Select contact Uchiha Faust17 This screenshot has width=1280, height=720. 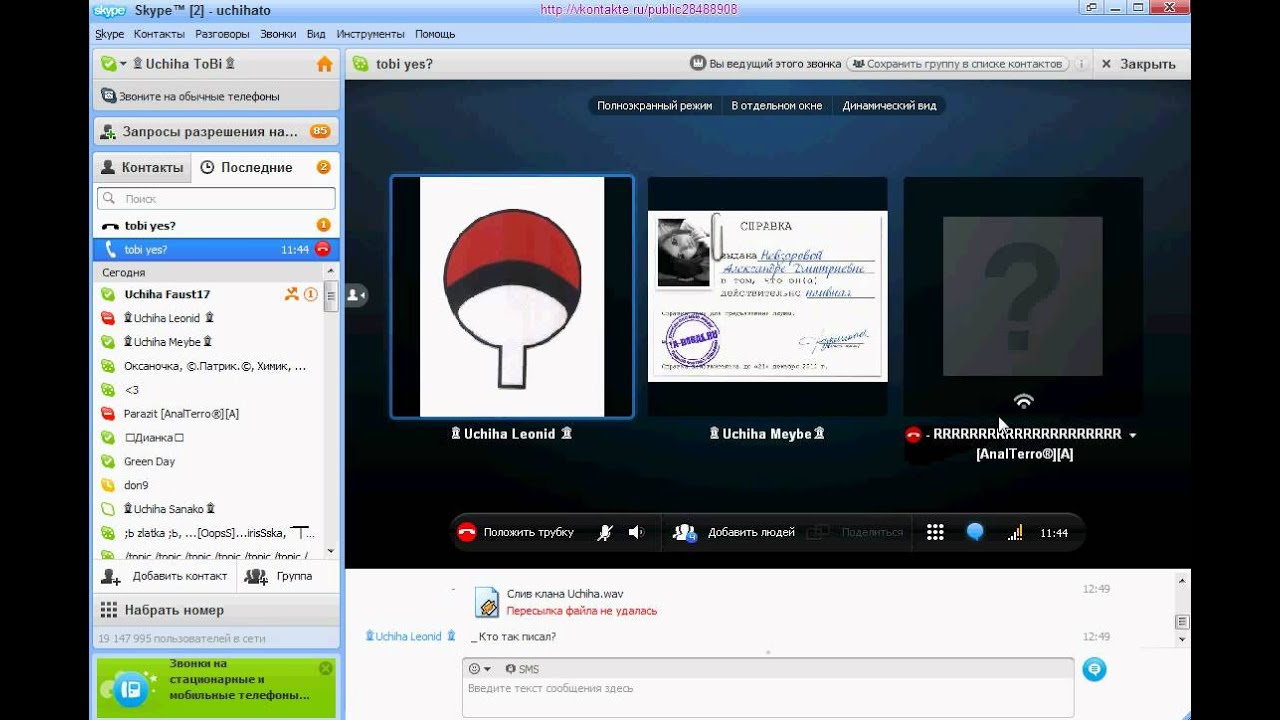click(x=208, y=294)
